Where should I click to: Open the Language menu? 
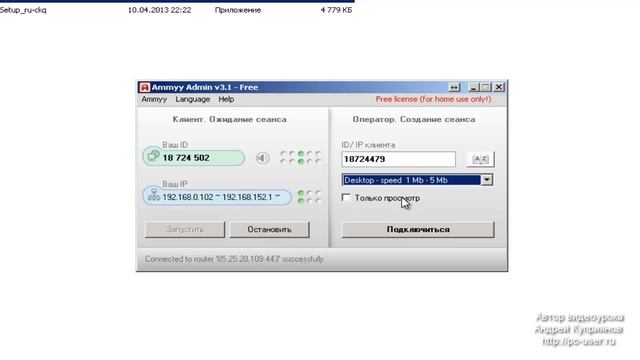(x=193, y=99)
